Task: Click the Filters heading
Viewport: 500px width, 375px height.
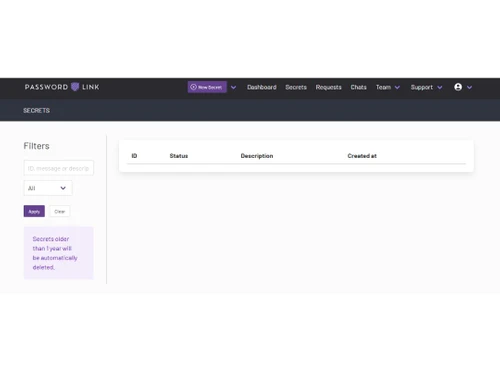Action: pos(36,146)
